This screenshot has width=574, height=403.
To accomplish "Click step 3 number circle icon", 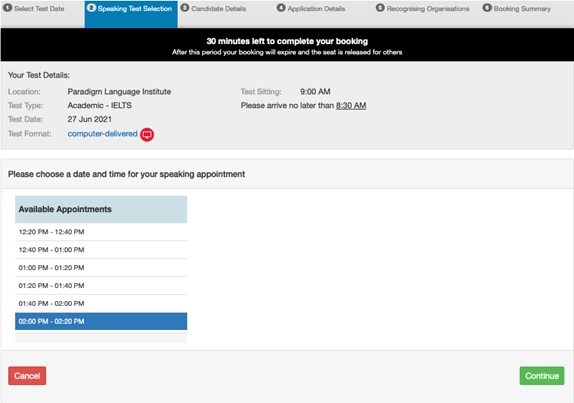I will 185,8.
